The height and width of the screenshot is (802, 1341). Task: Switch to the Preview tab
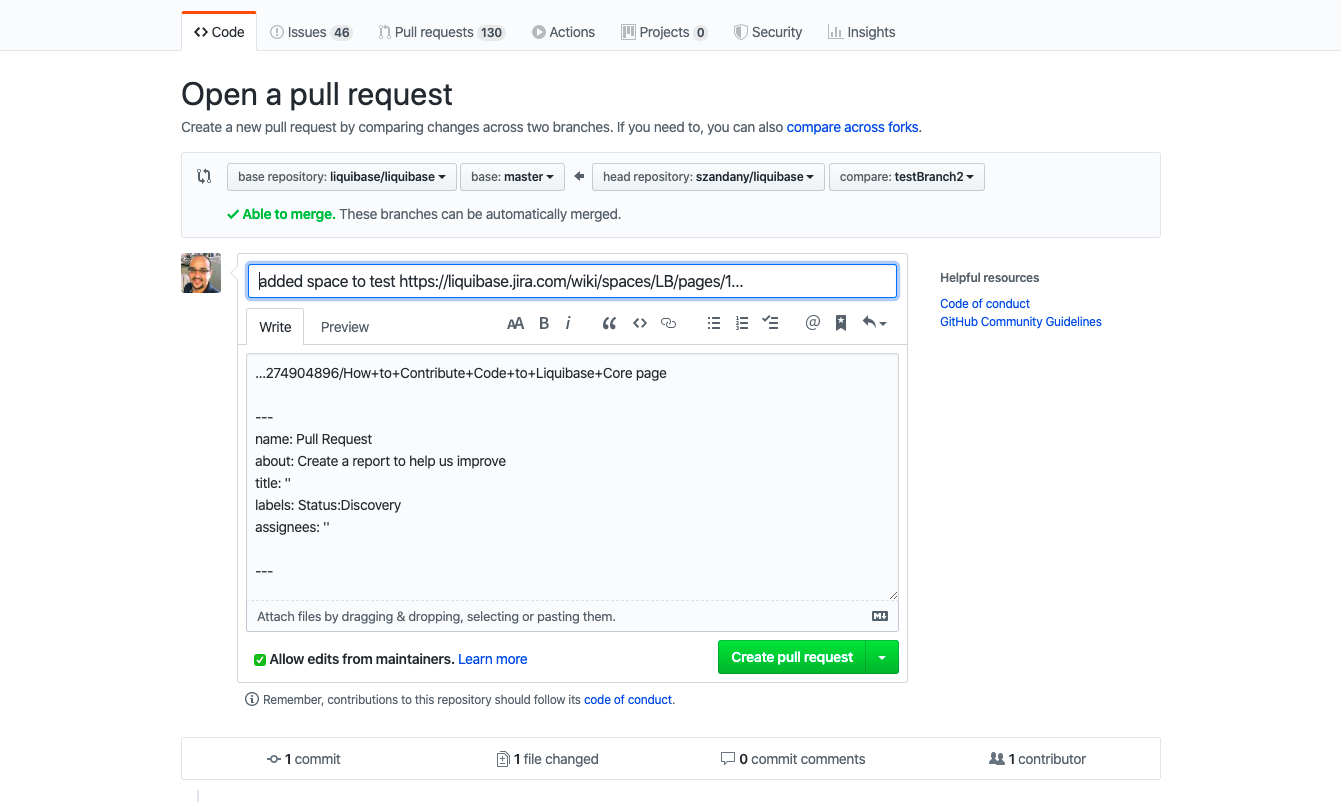344,326
